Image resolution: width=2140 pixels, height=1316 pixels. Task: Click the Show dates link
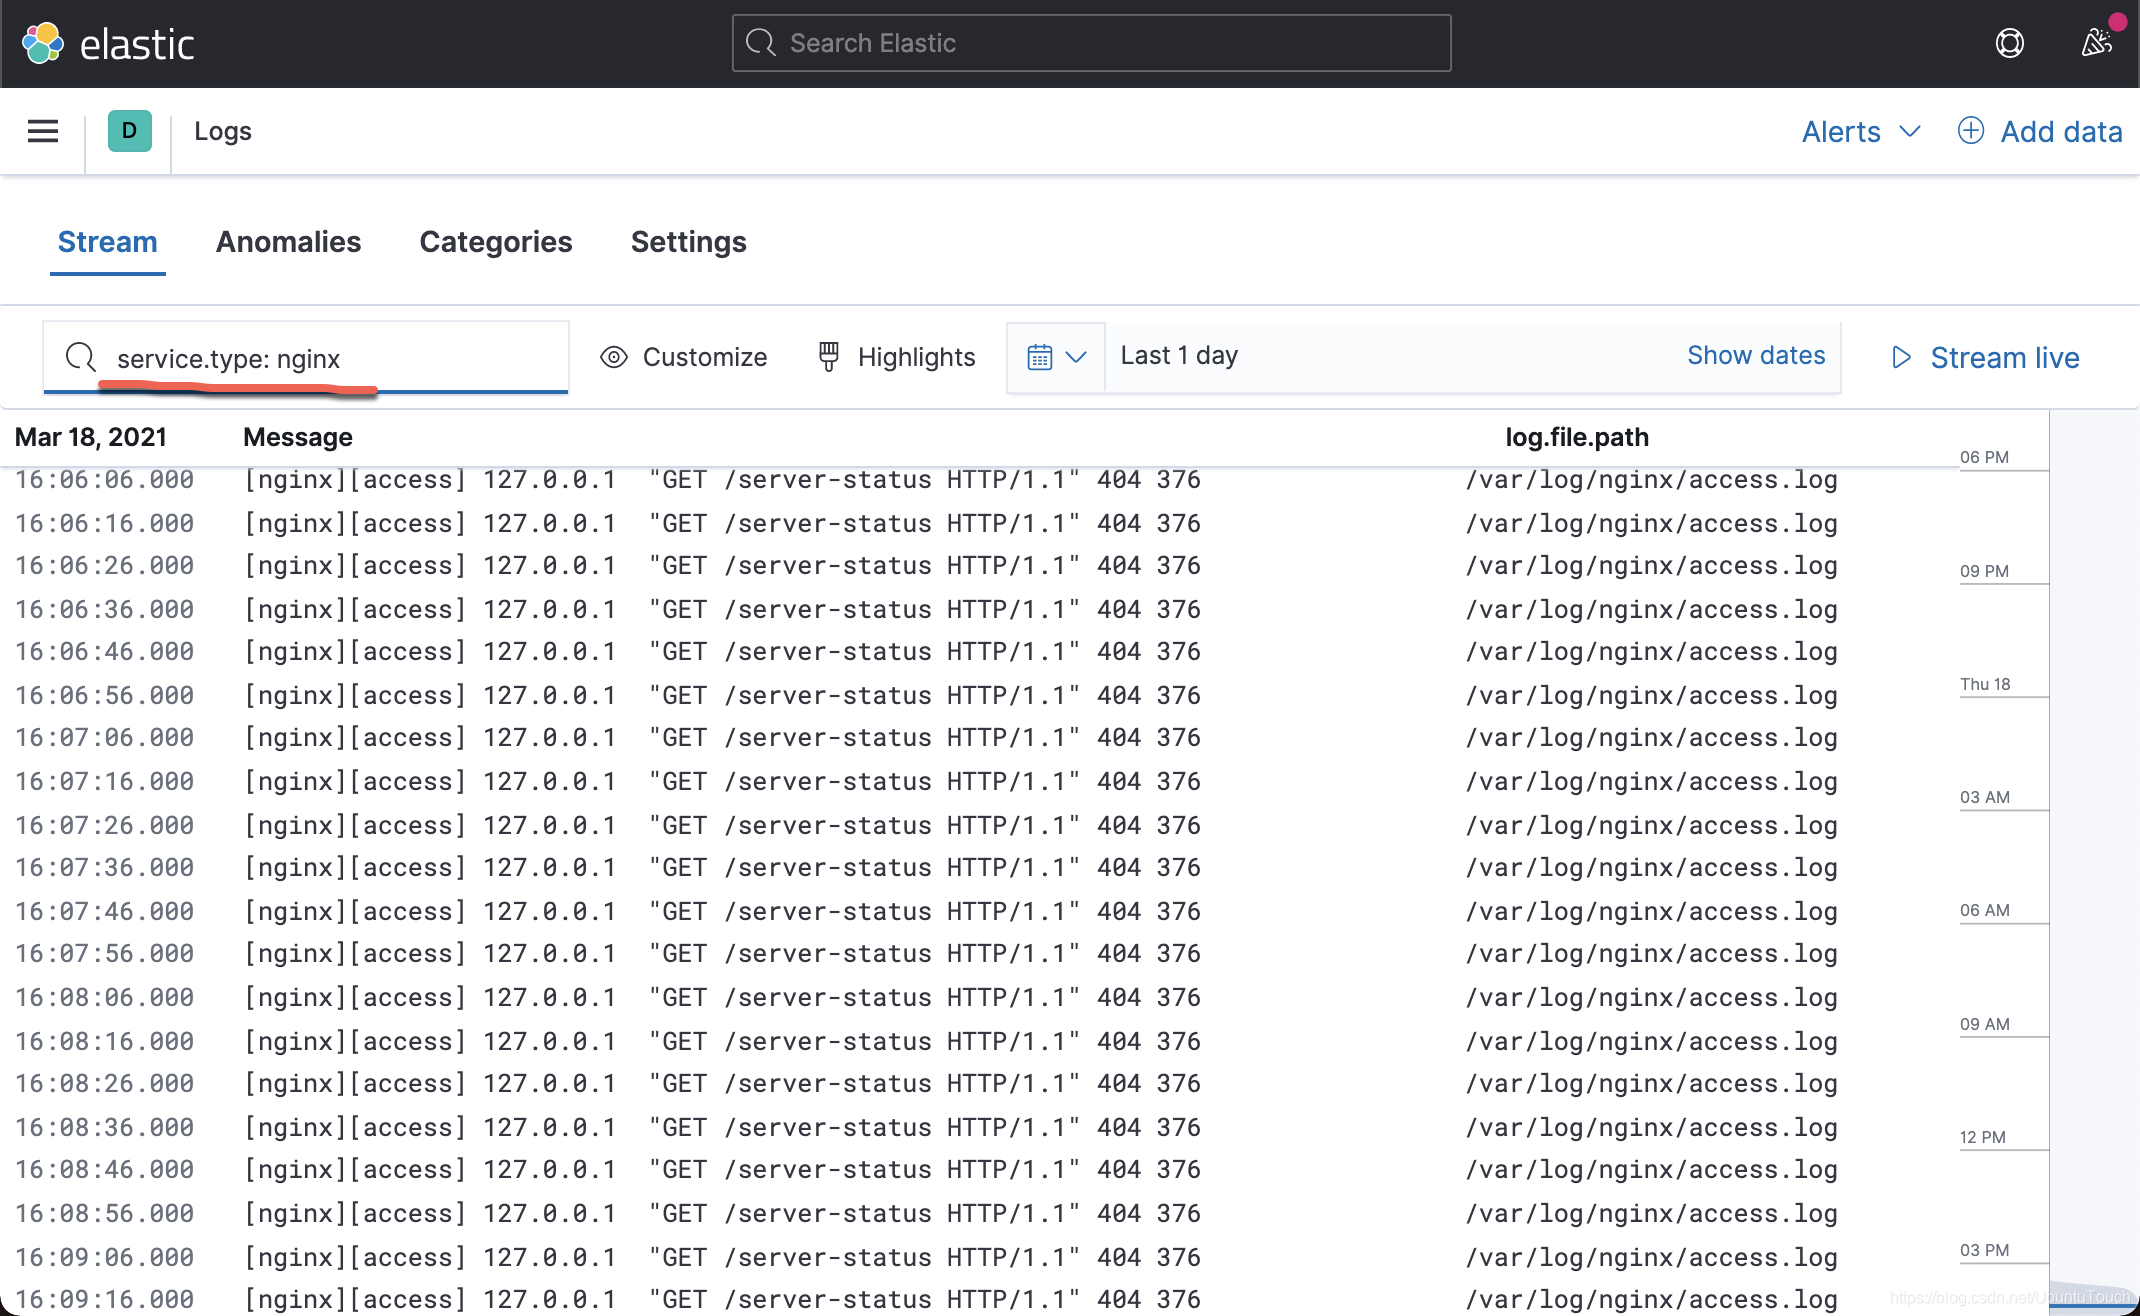pos(1755,356)
